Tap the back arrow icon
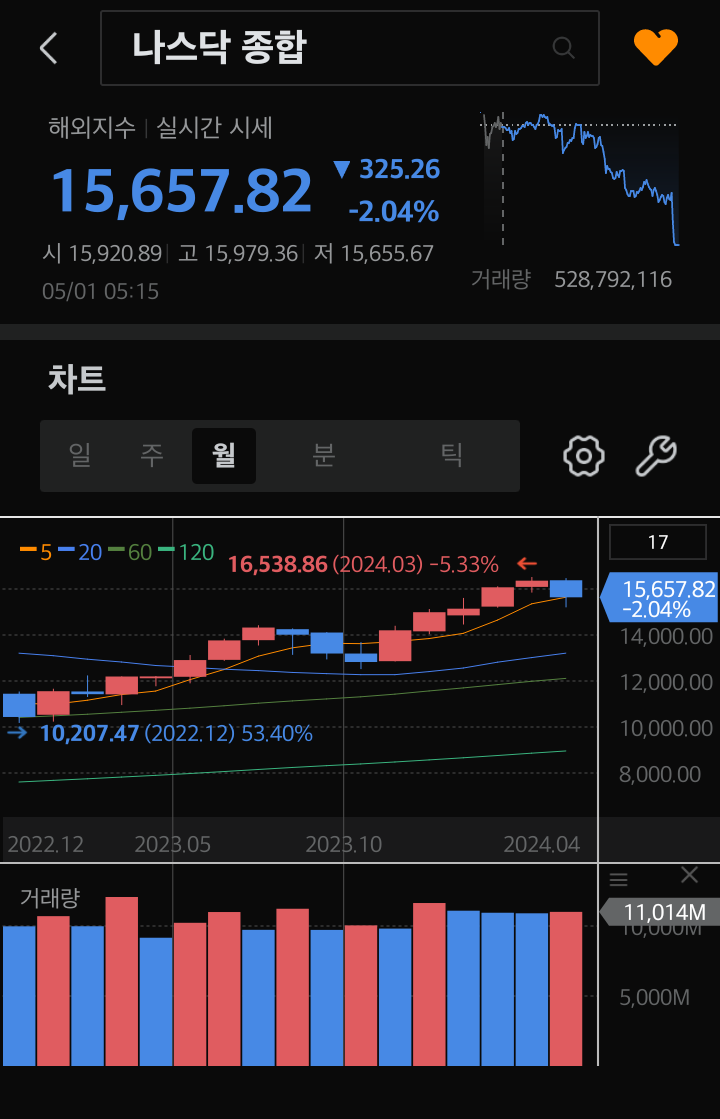Viewport: 720px width, 1119px height. click(49, 49)
